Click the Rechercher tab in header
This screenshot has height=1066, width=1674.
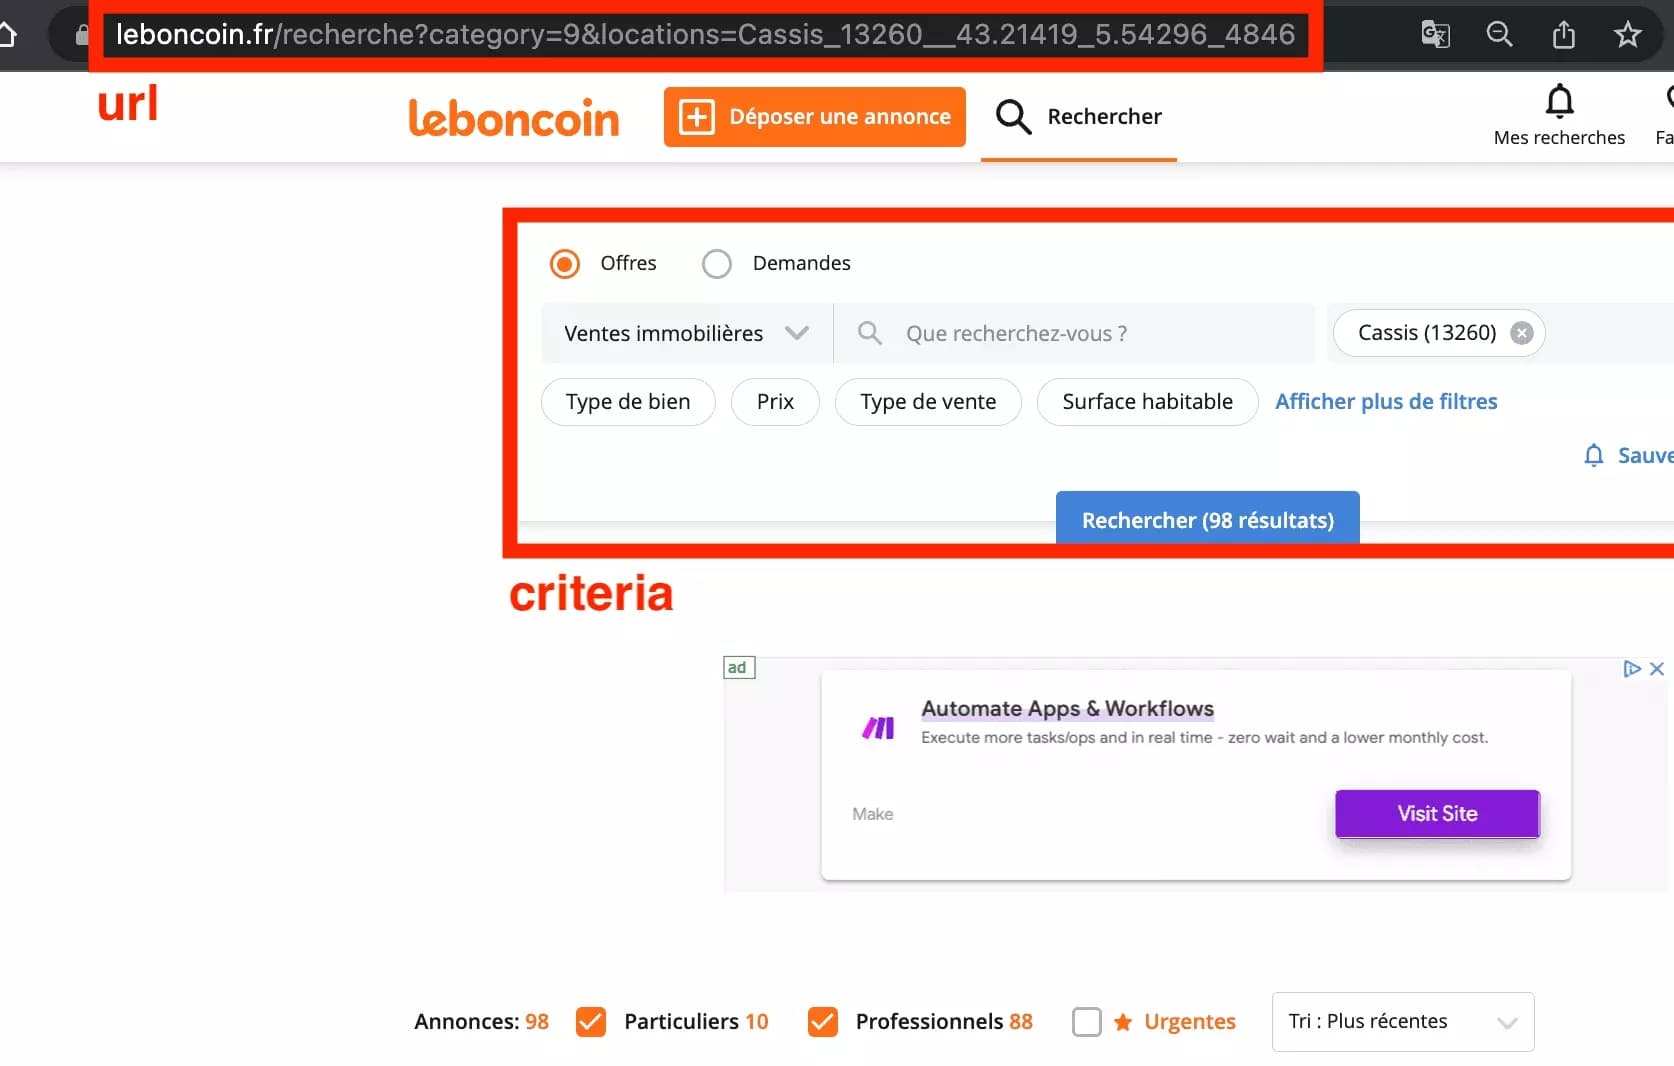point(1079,117)
